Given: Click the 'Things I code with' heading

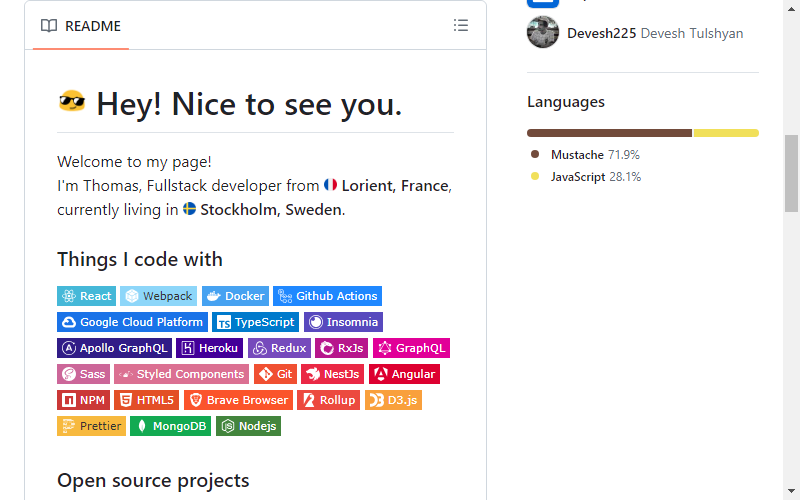Looking at the screenshot, I should click(140, 259).
